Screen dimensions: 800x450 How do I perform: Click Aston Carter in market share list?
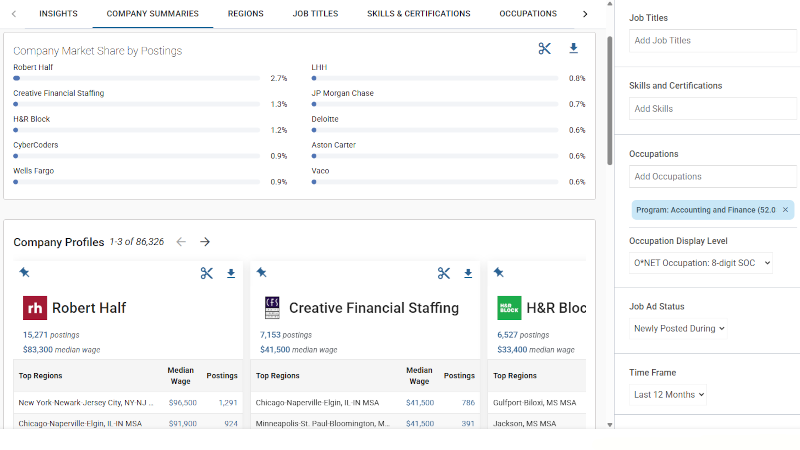(x=334, y=145)
